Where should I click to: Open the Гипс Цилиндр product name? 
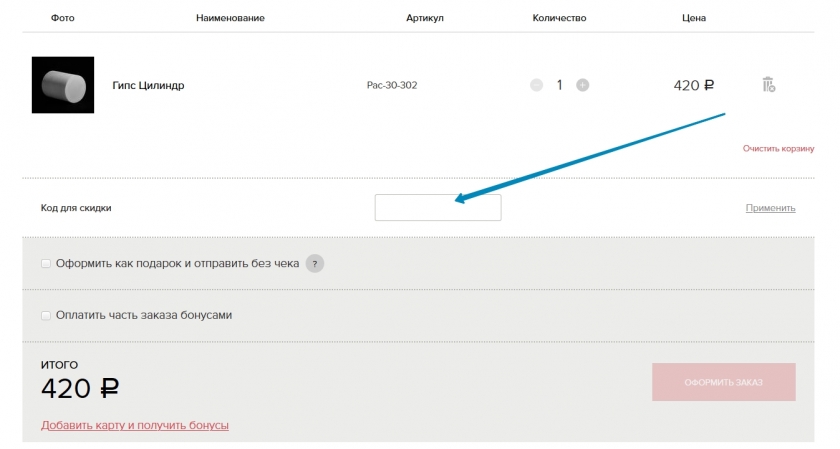point(148,86)
